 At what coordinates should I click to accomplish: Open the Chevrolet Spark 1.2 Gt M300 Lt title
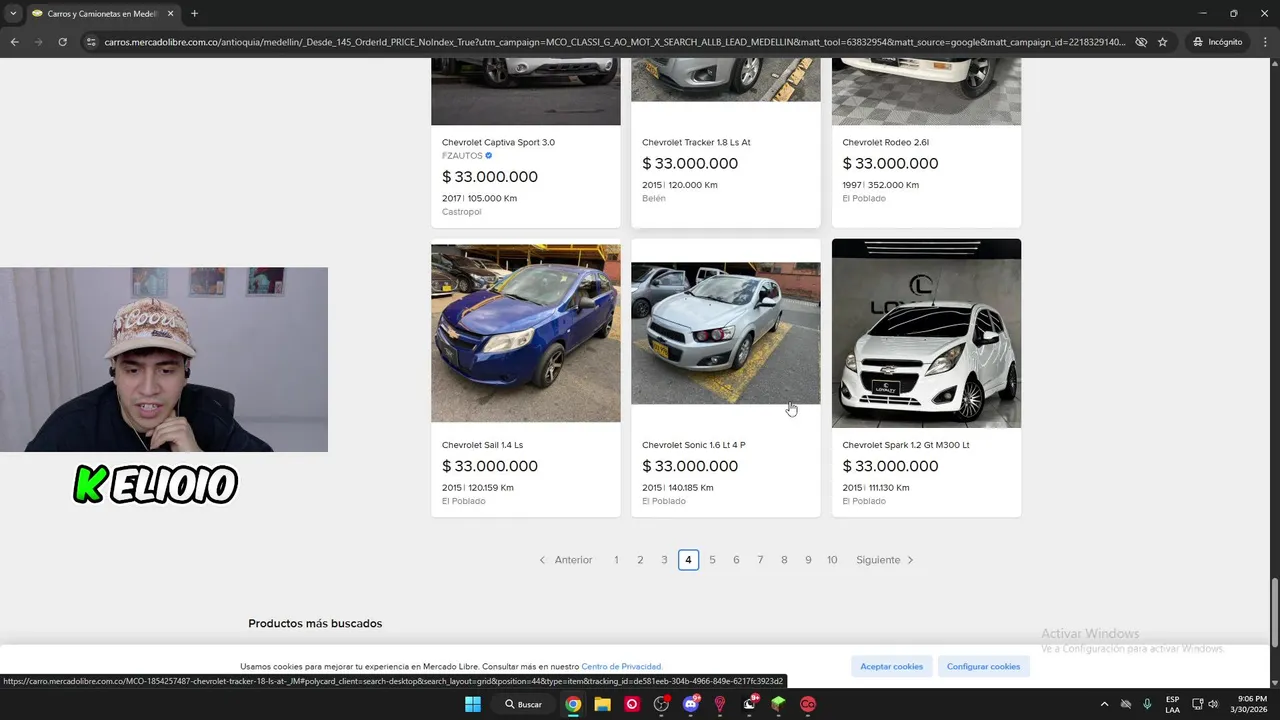pos(906,445)
